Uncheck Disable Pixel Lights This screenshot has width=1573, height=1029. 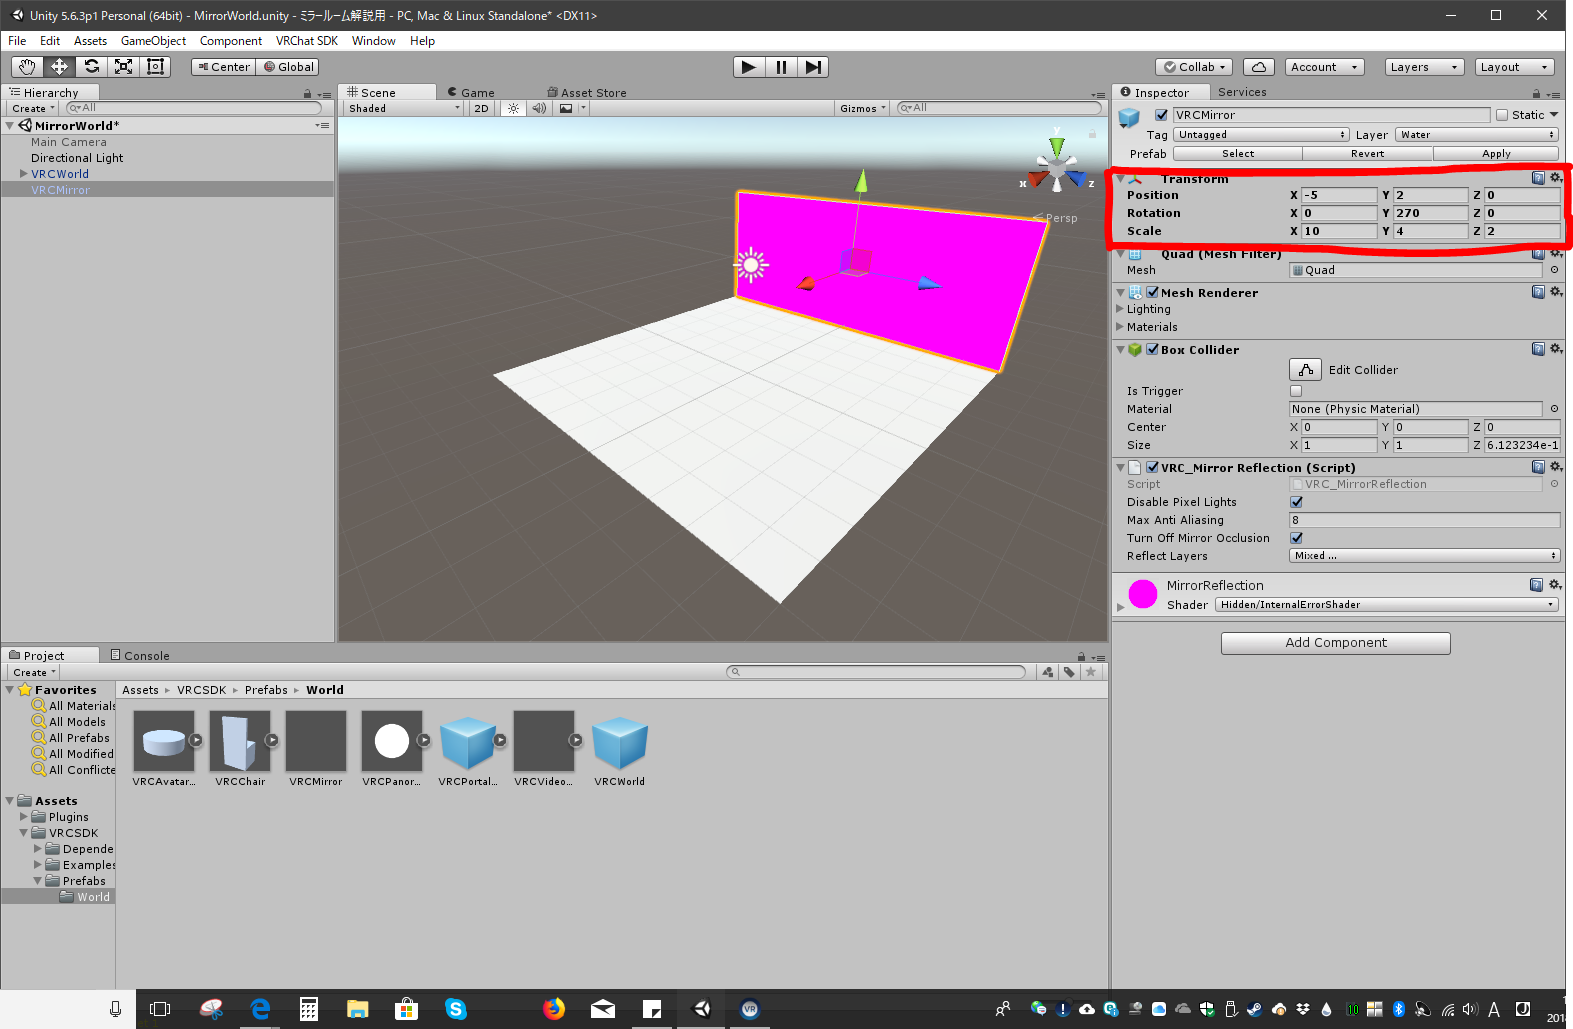click(x=1296, y=502)
